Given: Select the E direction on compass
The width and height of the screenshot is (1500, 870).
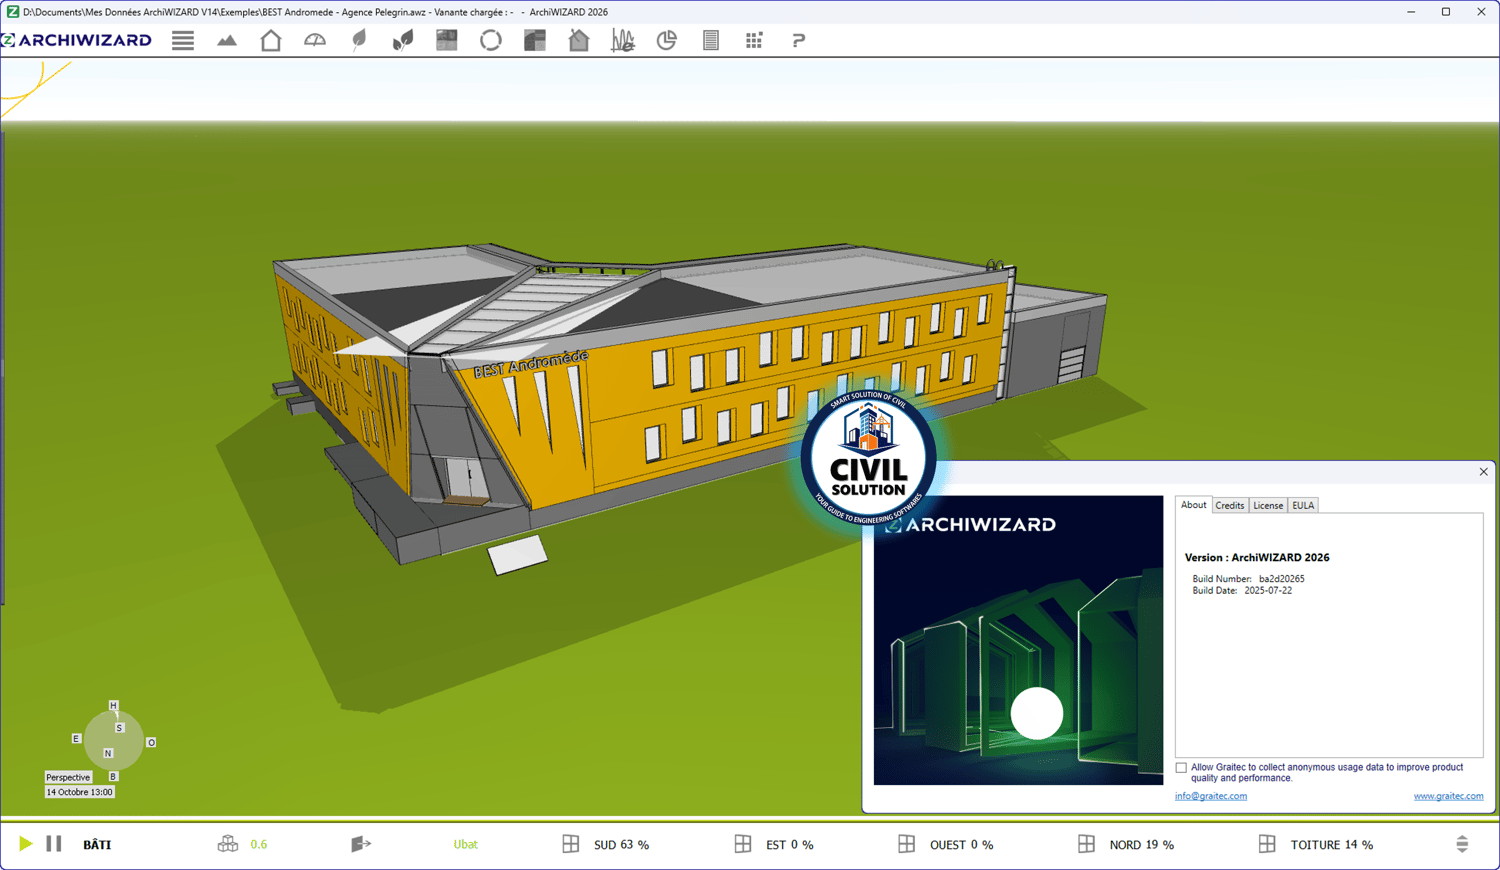Looking at the screenshot, I should coord(76,739).
